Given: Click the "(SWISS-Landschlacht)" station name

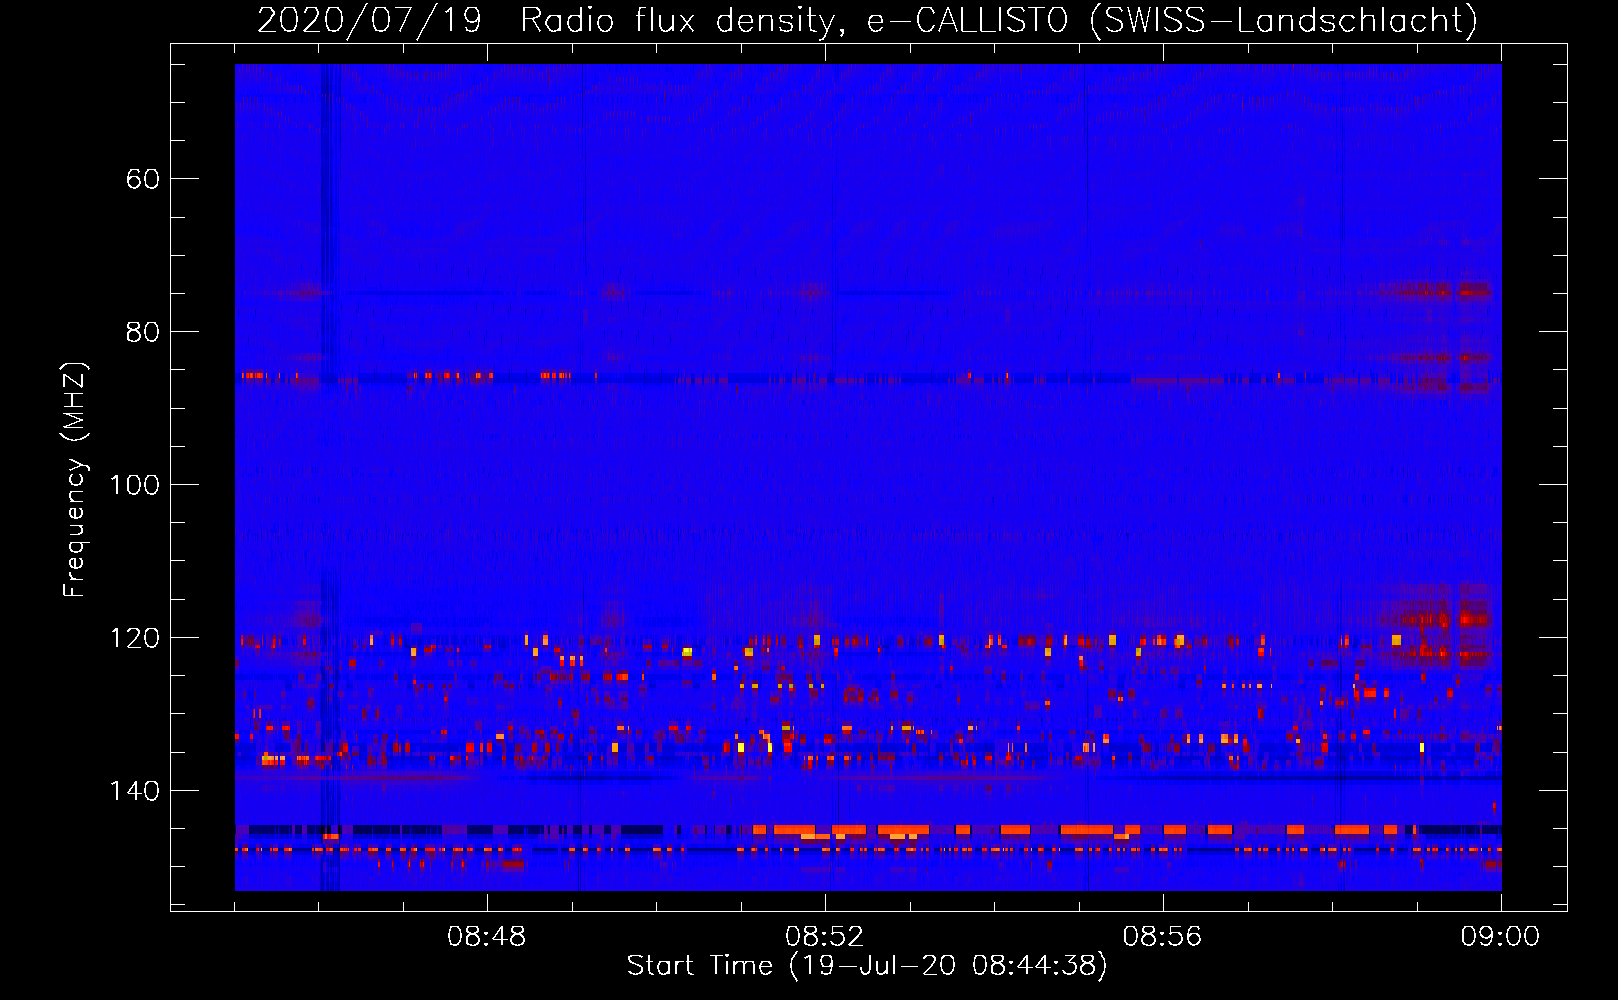Looking at the screenshot, I should click(1284, 21).
